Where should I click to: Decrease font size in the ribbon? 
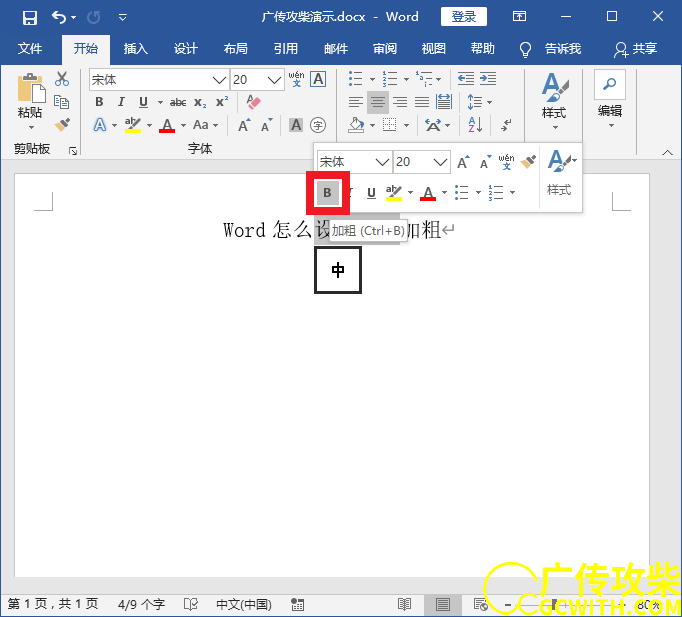(266, 125)
